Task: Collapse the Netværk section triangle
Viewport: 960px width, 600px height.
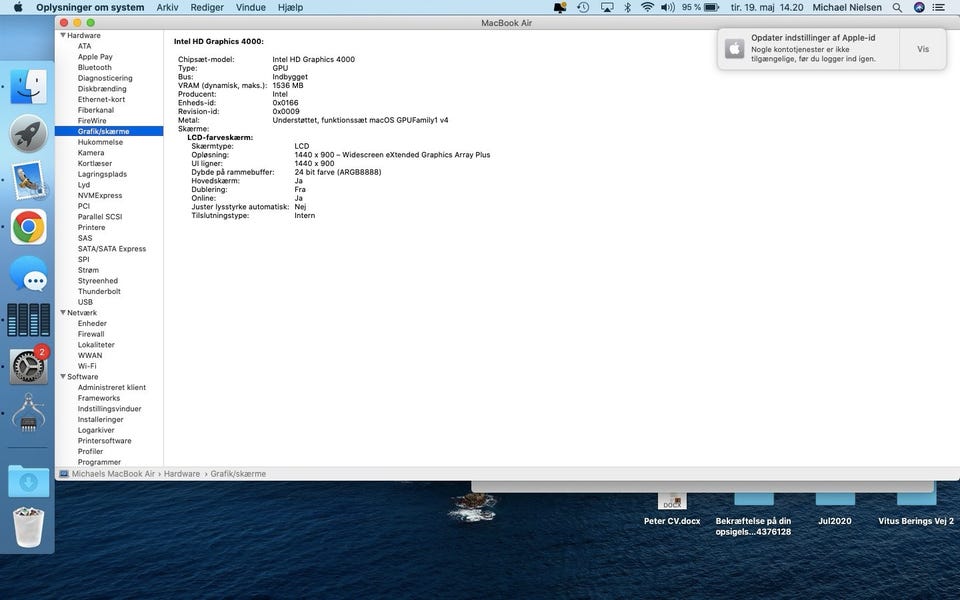Action: click(62, 312)
